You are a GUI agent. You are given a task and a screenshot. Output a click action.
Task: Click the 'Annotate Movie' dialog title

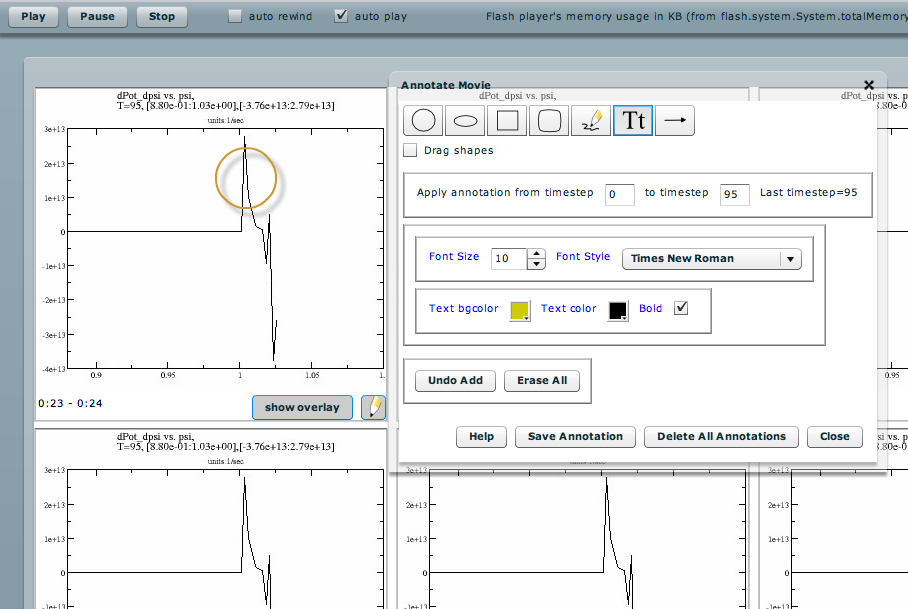(x=445, y=85)
